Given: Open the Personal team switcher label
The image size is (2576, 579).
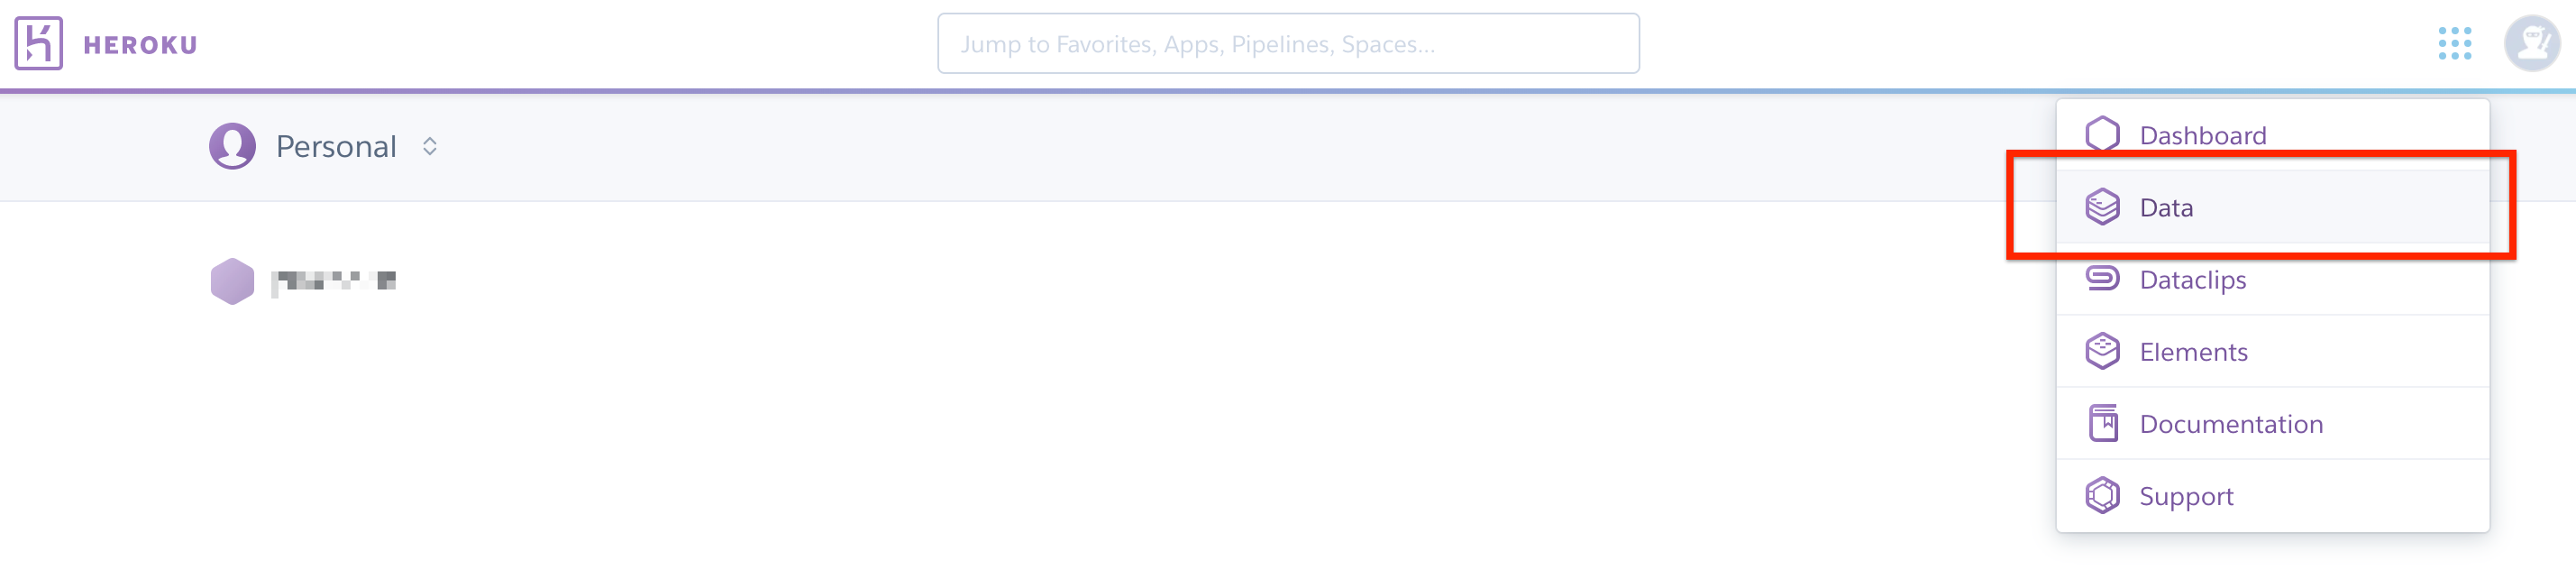Looking at the screenshot, I should (336, 147).
